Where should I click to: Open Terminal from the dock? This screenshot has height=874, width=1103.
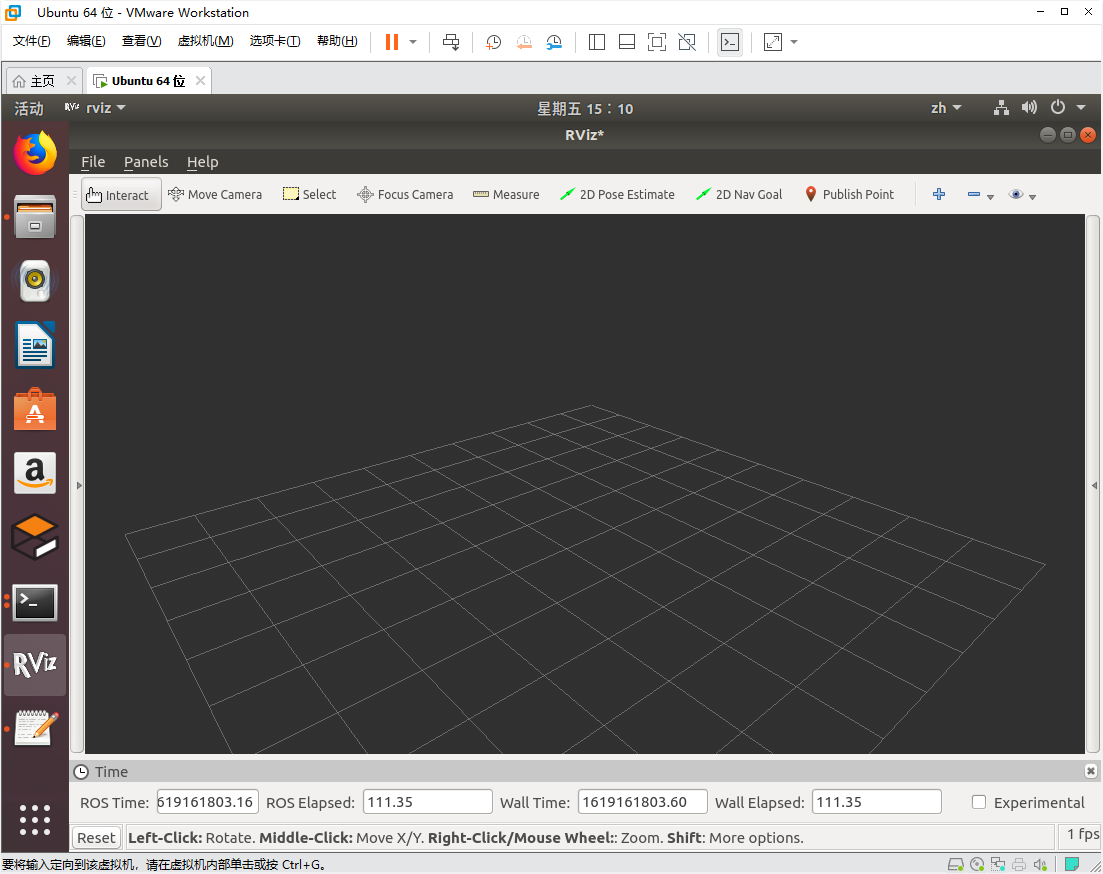pos(34,602)
